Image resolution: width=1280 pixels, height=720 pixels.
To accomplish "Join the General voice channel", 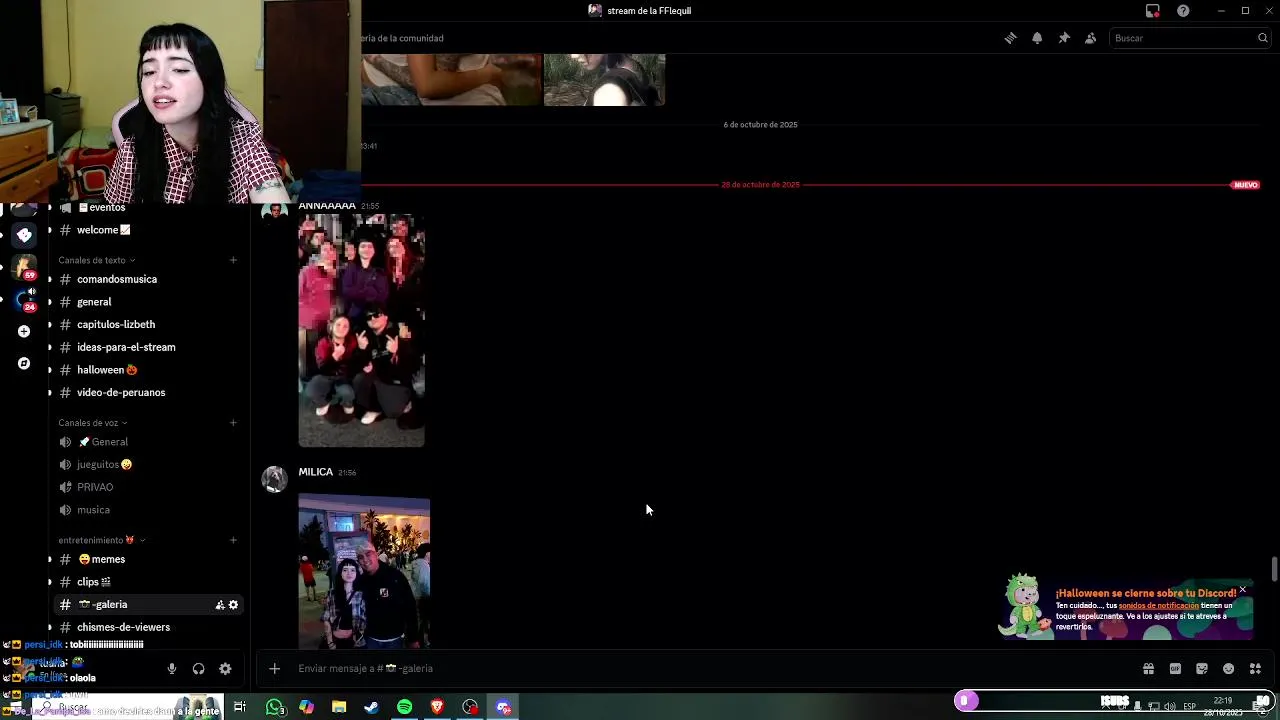I will point(147,442).
